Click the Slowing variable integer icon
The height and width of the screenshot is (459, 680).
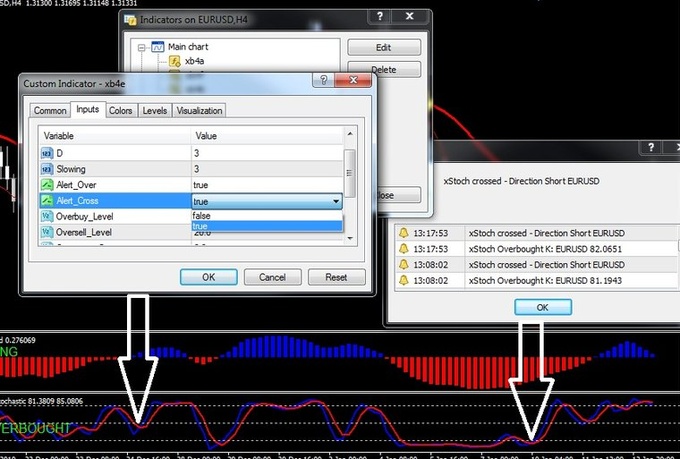coord(47,169)
